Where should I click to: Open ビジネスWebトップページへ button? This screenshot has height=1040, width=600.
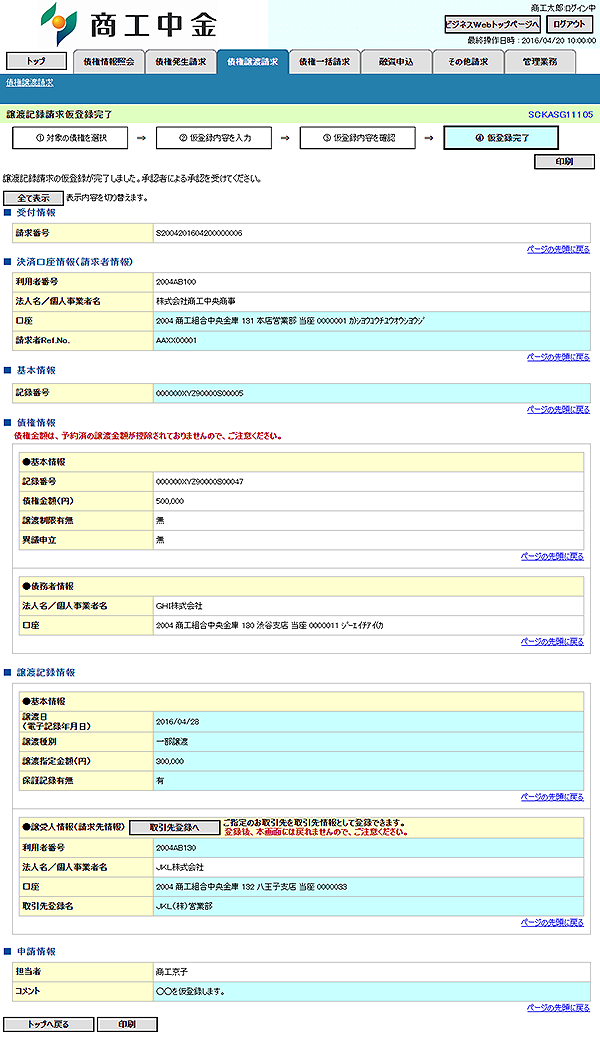point(493,25)
